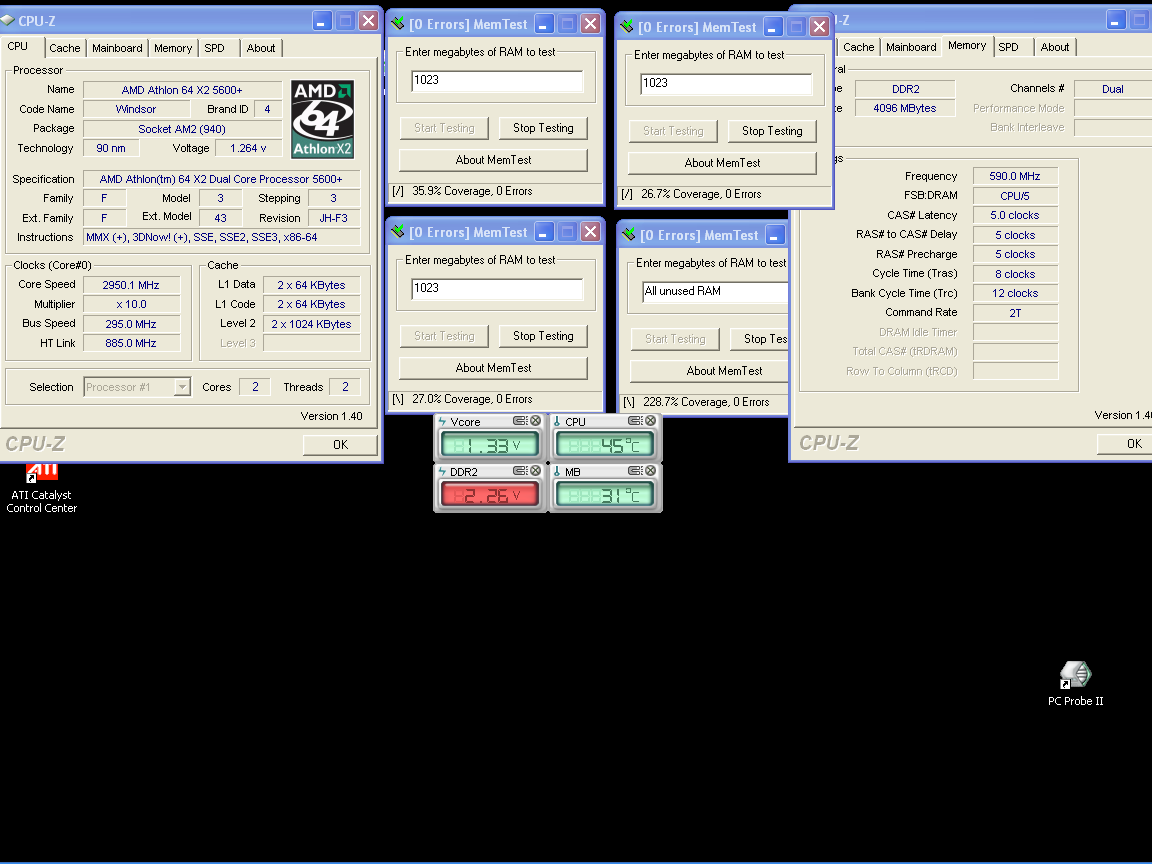Click title icon of MemTest at 27.0% coverage
This screenshot has width=1152, height=864.
[x=397, y=232]
